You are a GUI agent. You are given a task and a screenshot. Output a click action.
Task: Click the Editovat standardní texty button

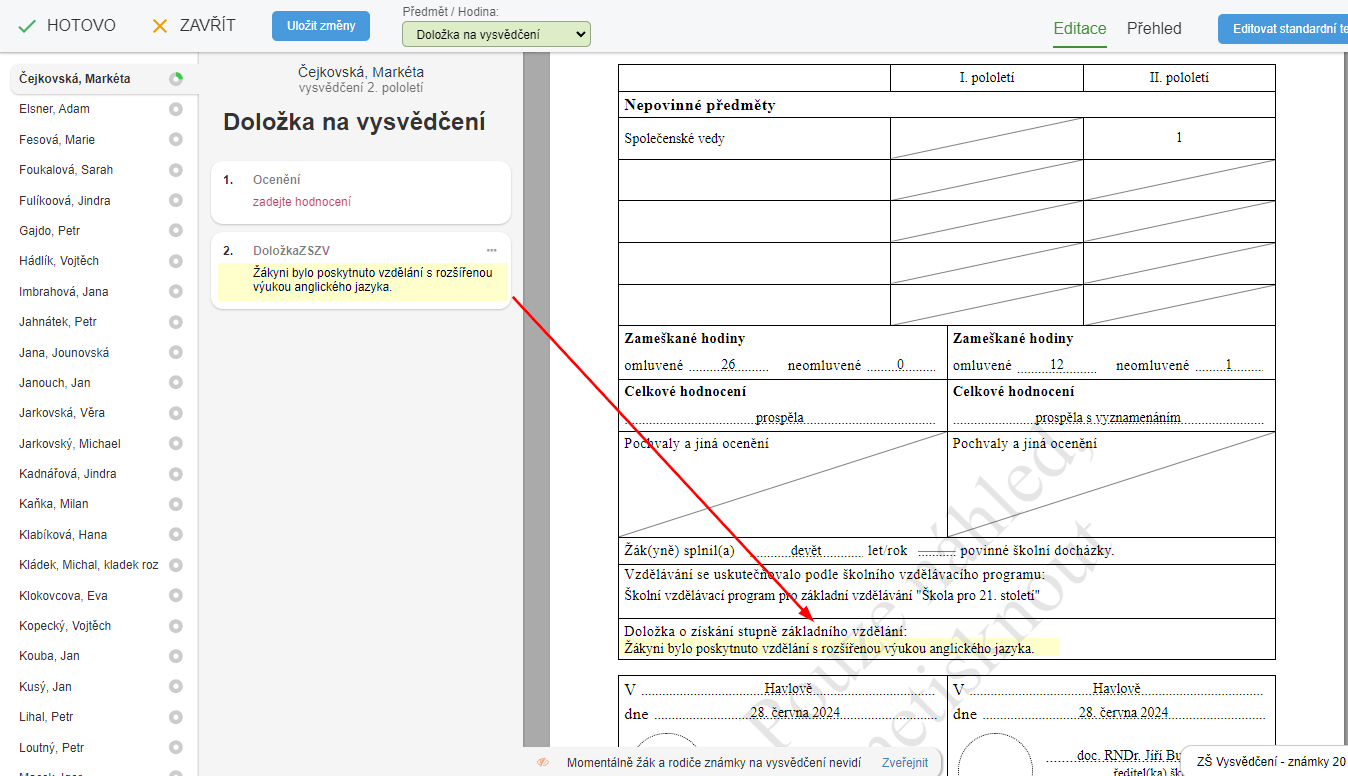[1283, 29]
